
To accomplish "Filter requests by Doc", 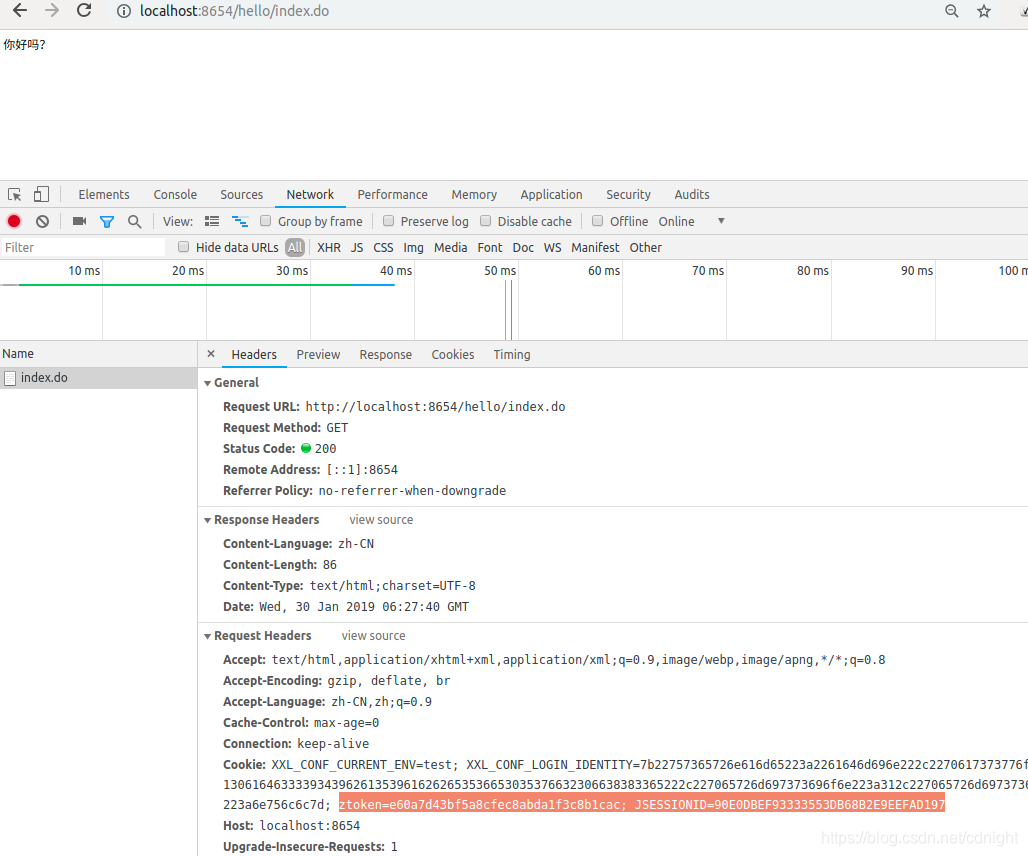I will point(523,247).
